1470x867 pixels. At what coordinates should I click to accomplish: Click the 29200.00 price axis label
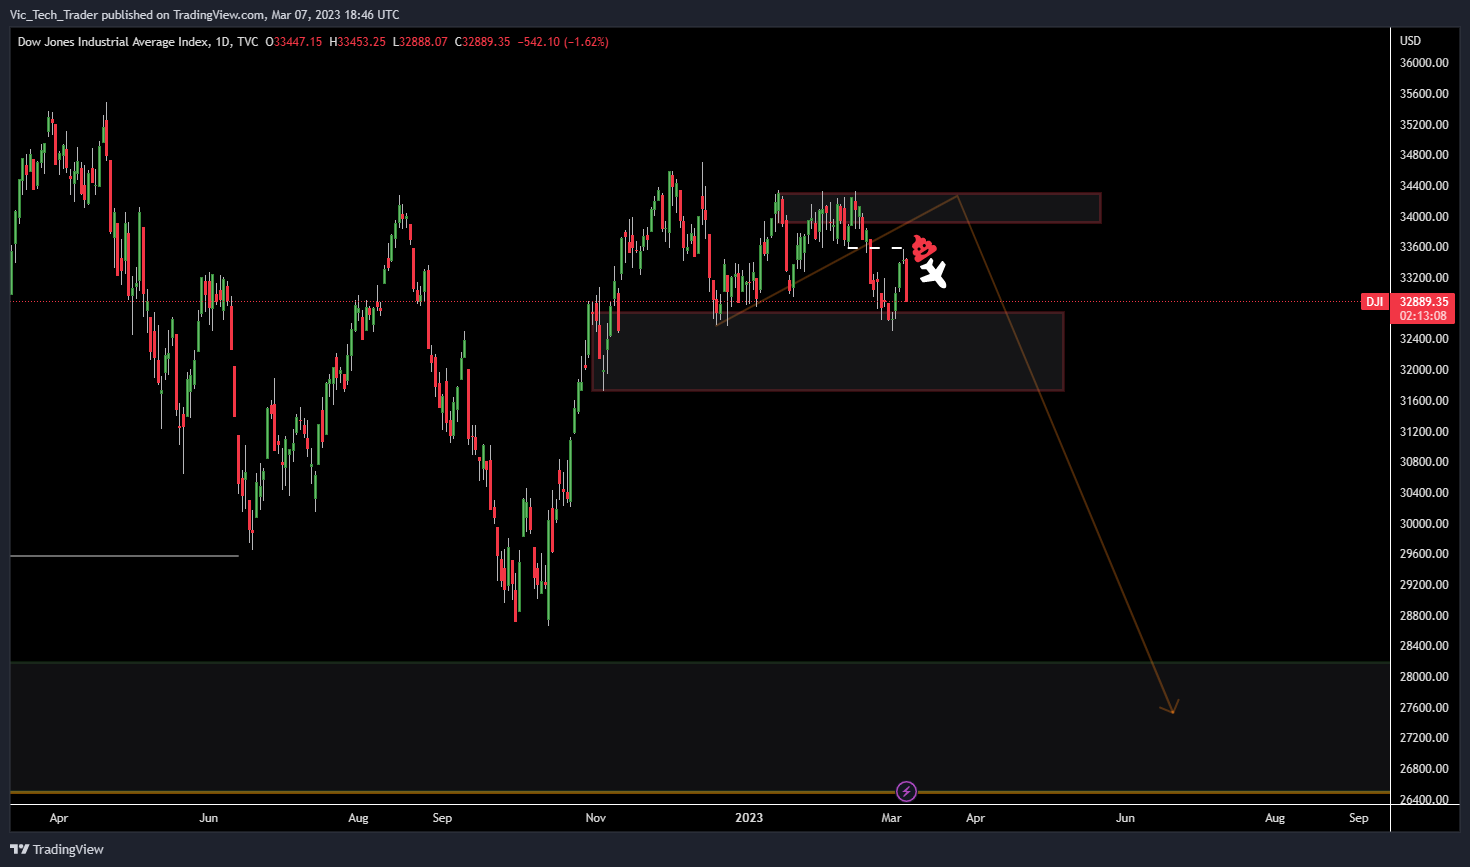click(1424, 585)
